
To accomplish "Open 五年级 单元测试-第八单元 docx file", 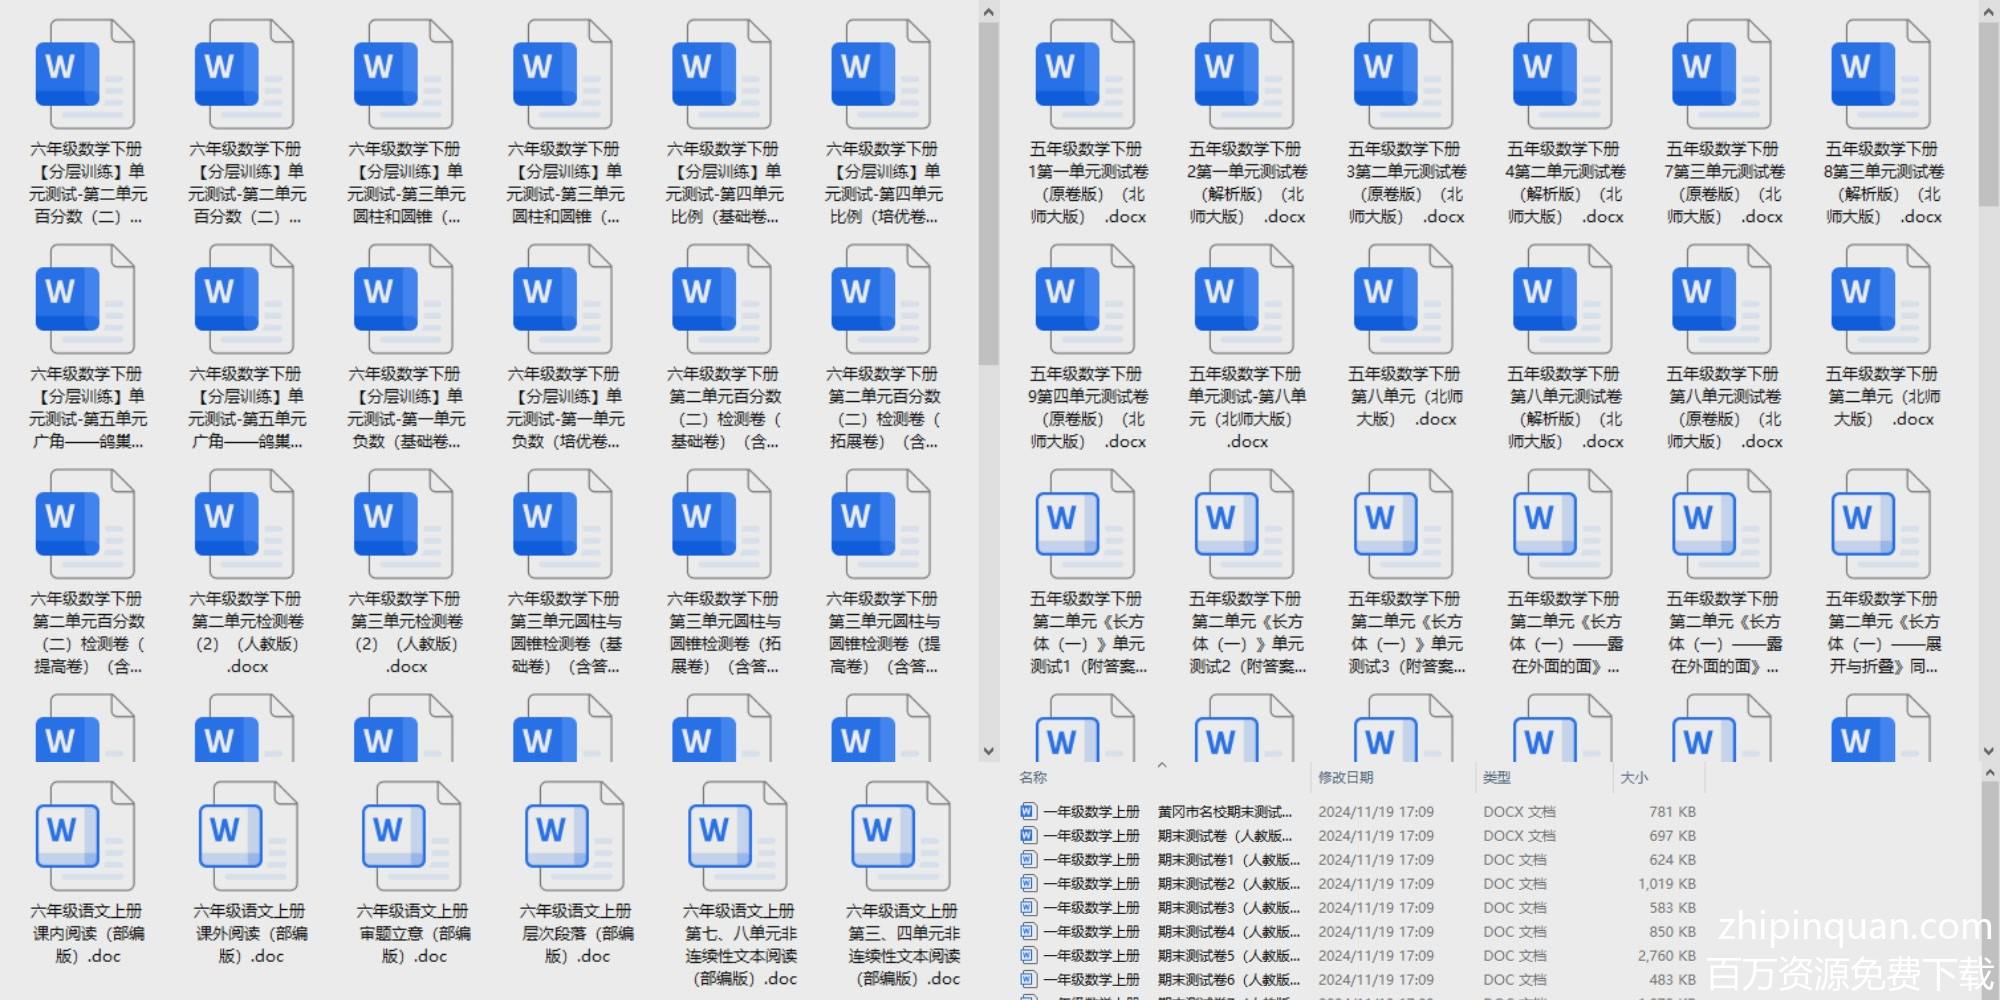I will click(1245, 300).
